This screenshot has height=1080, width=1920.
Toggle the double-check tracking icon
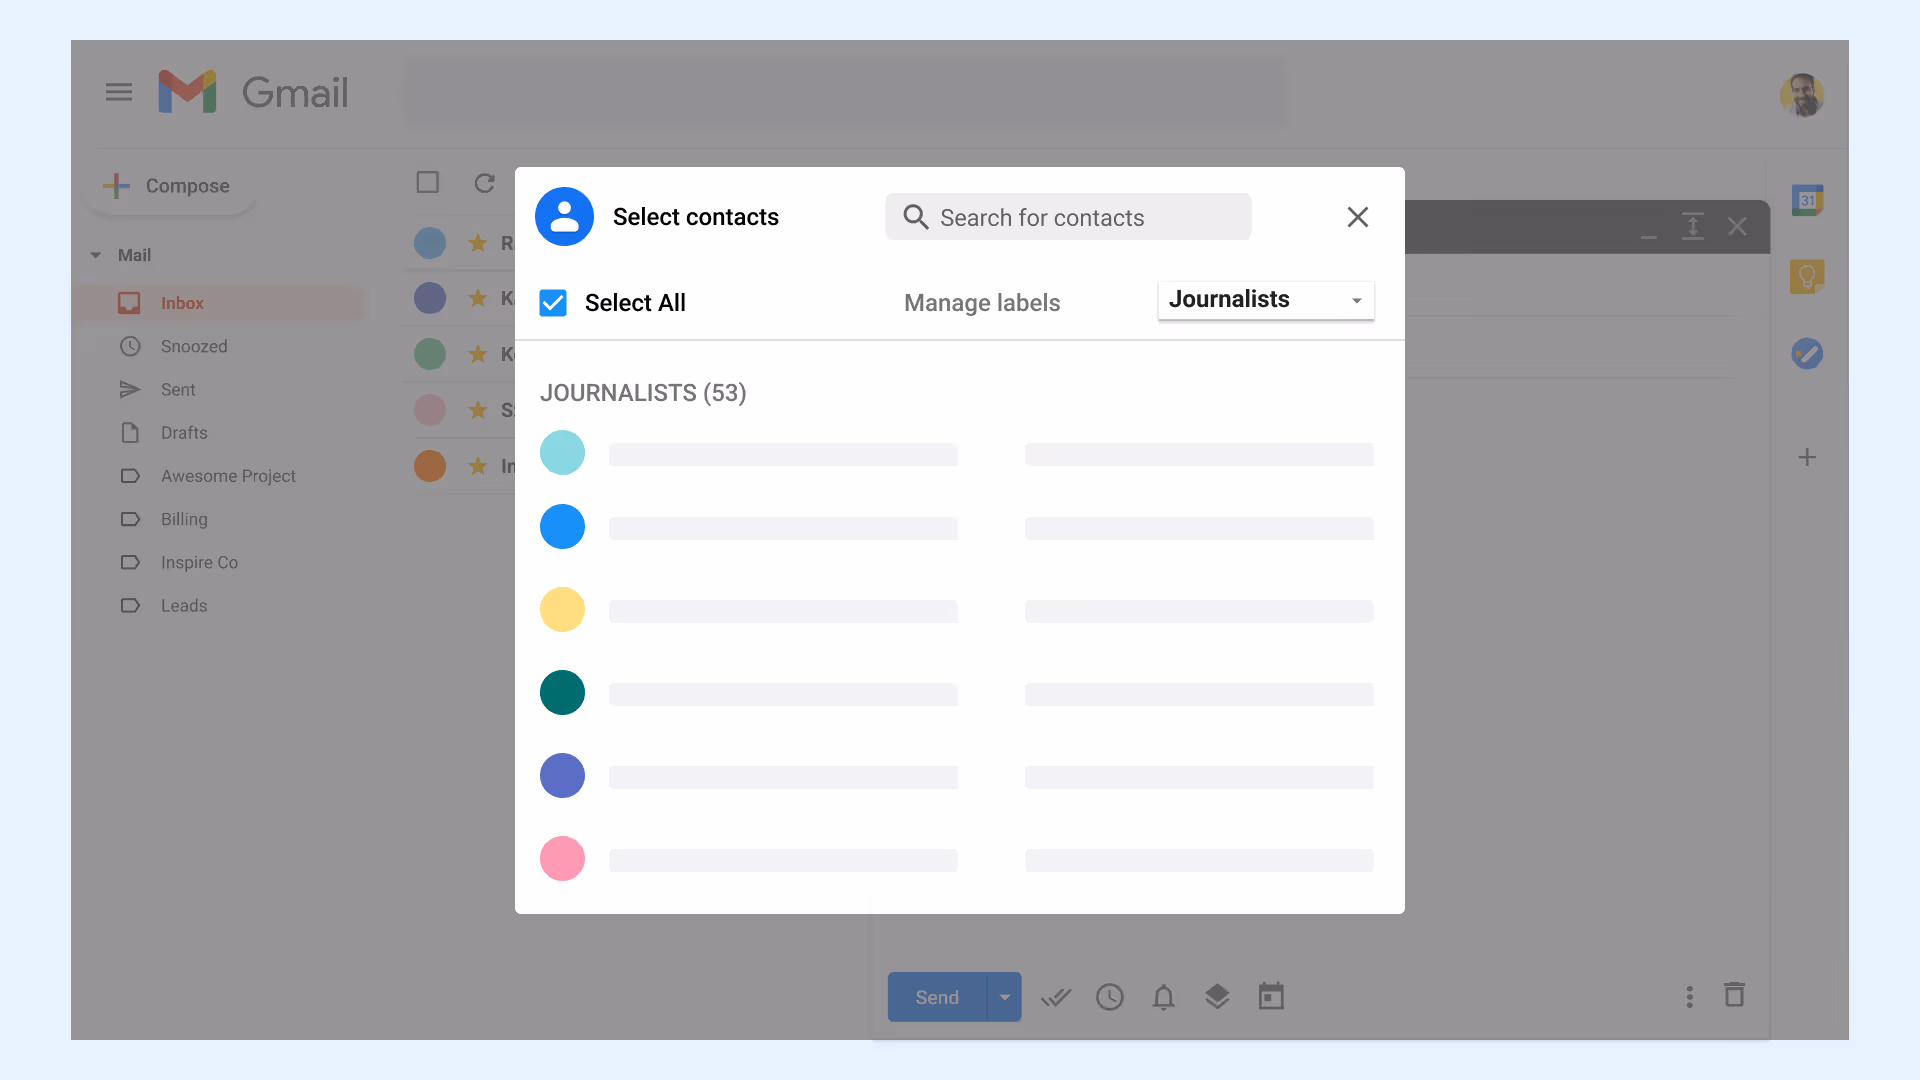[x=1056, y=997]
